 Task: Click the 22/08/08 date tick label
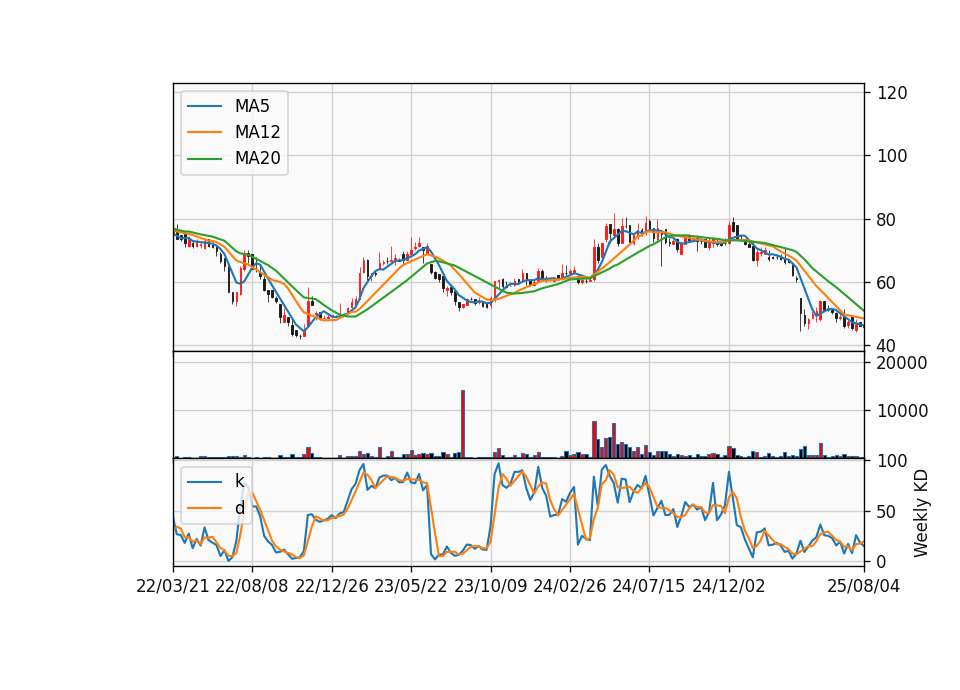(252, 586)
